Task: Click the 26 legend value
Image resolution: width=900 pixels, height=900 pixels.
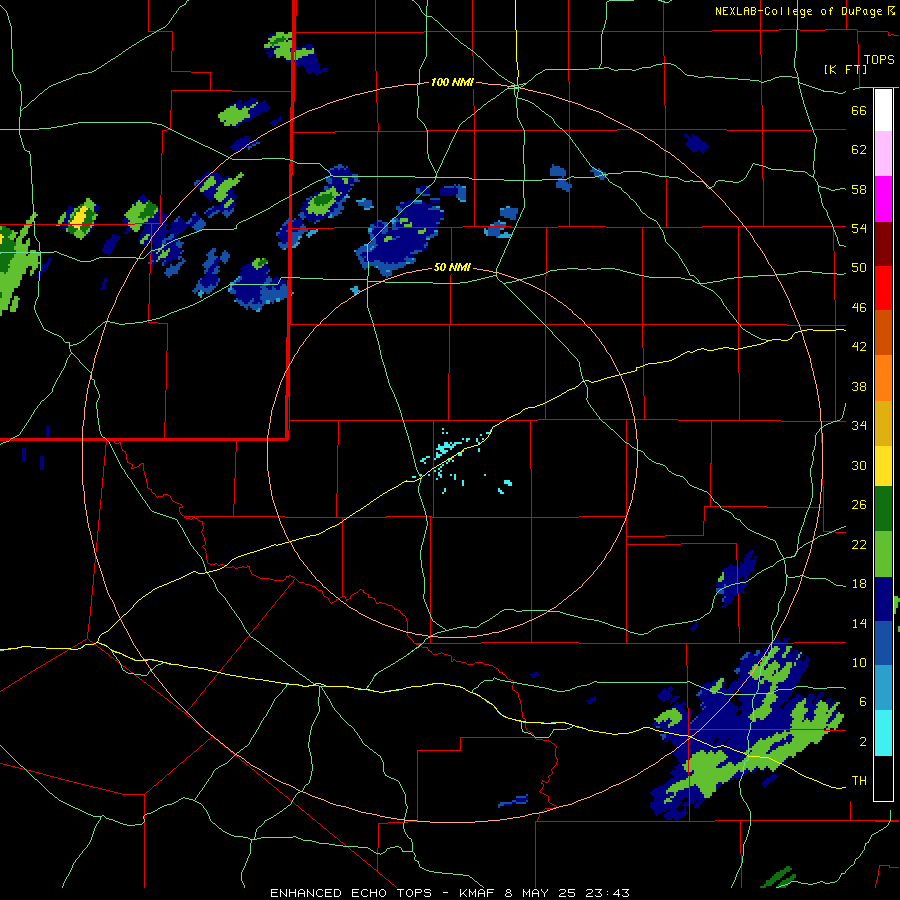Action: click(859, 505)
